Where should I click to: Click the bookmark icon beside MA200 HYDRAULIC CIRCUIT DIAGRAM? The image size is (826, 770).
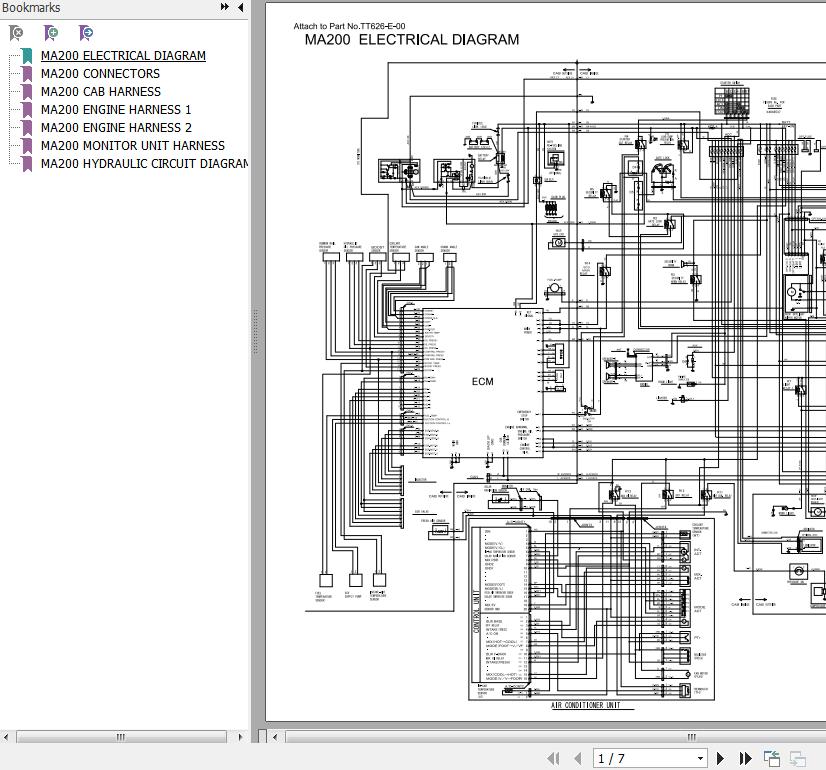(x=27, y=164)
